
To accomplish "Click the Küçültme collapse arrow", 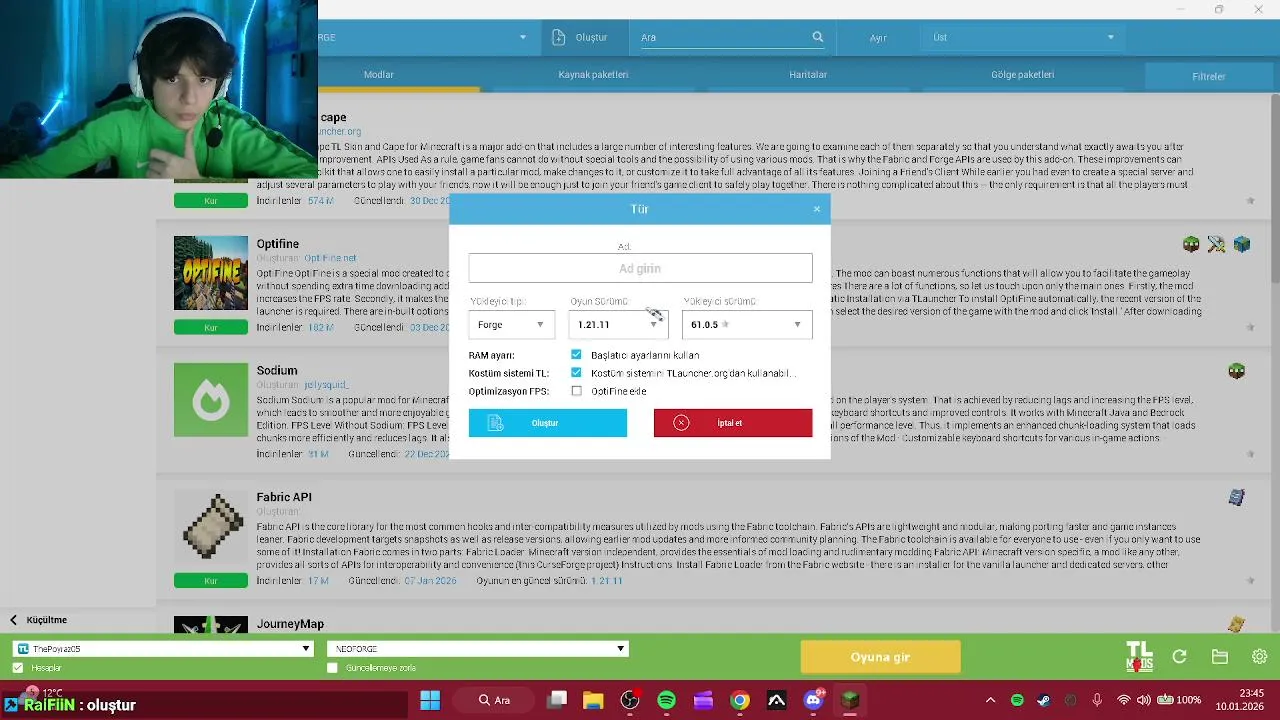I will (13, 620).
